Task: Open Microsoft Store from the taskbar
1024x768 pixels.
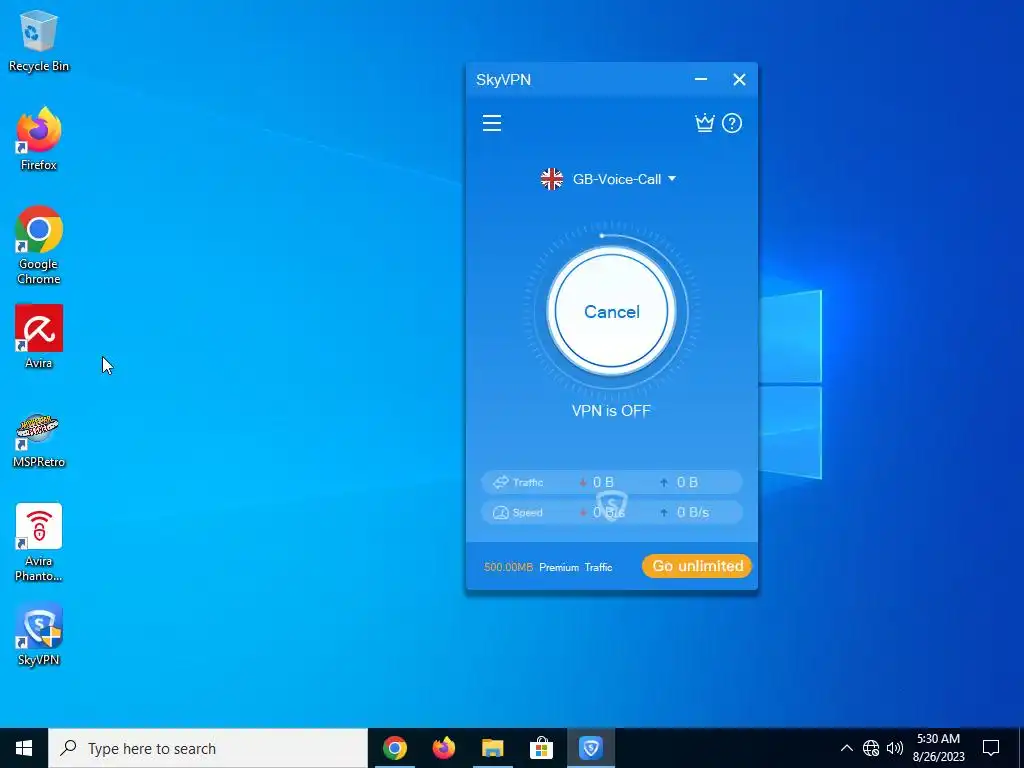Action: tap(541, 748)
